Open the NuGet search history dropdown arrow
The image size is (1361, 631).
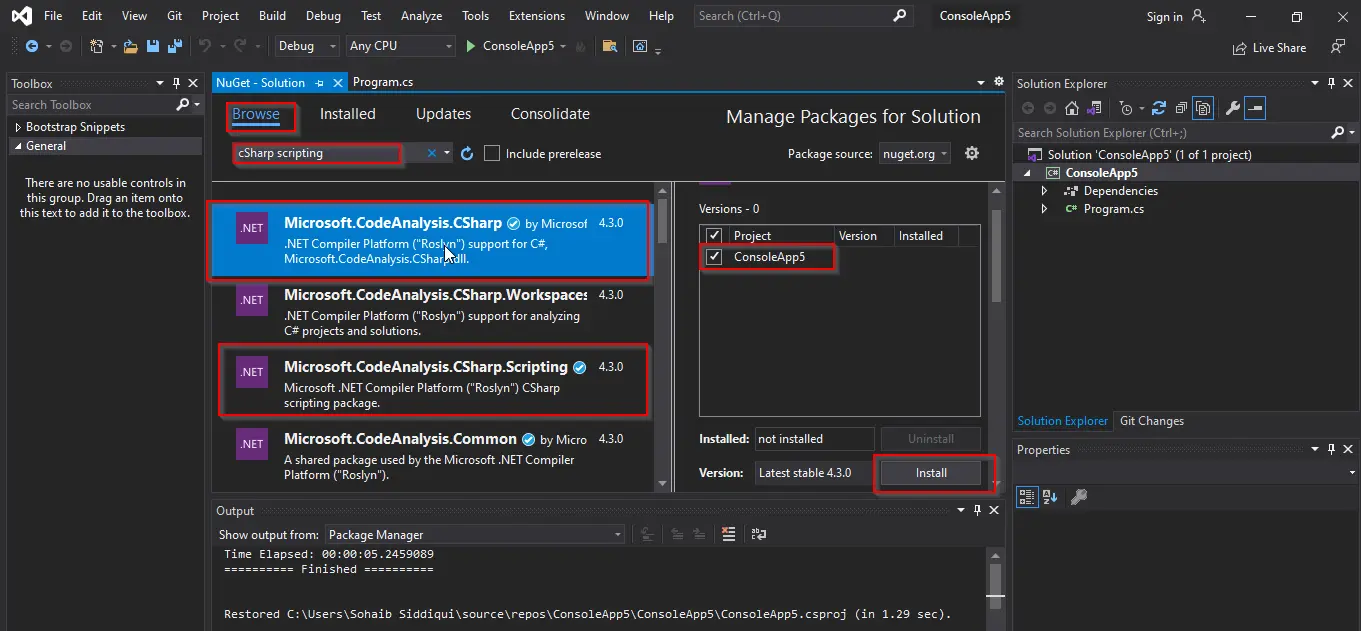tap(447, 153)
